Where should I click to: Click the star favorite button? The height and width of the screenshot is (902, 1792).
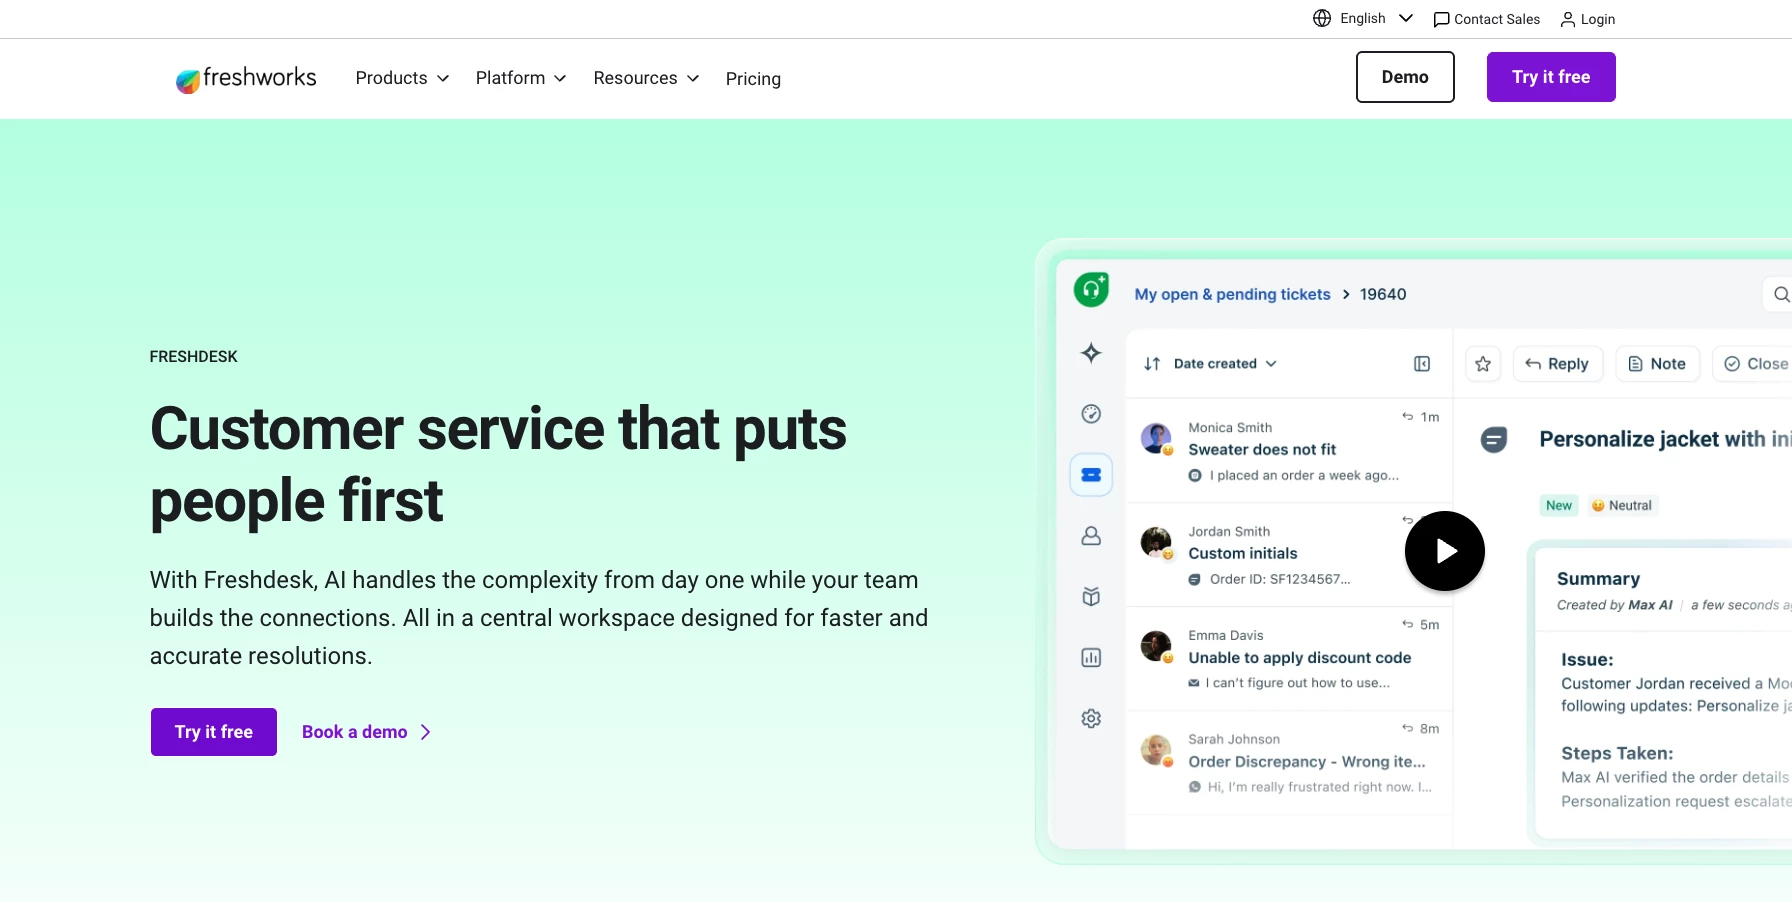pos(1483,364)
